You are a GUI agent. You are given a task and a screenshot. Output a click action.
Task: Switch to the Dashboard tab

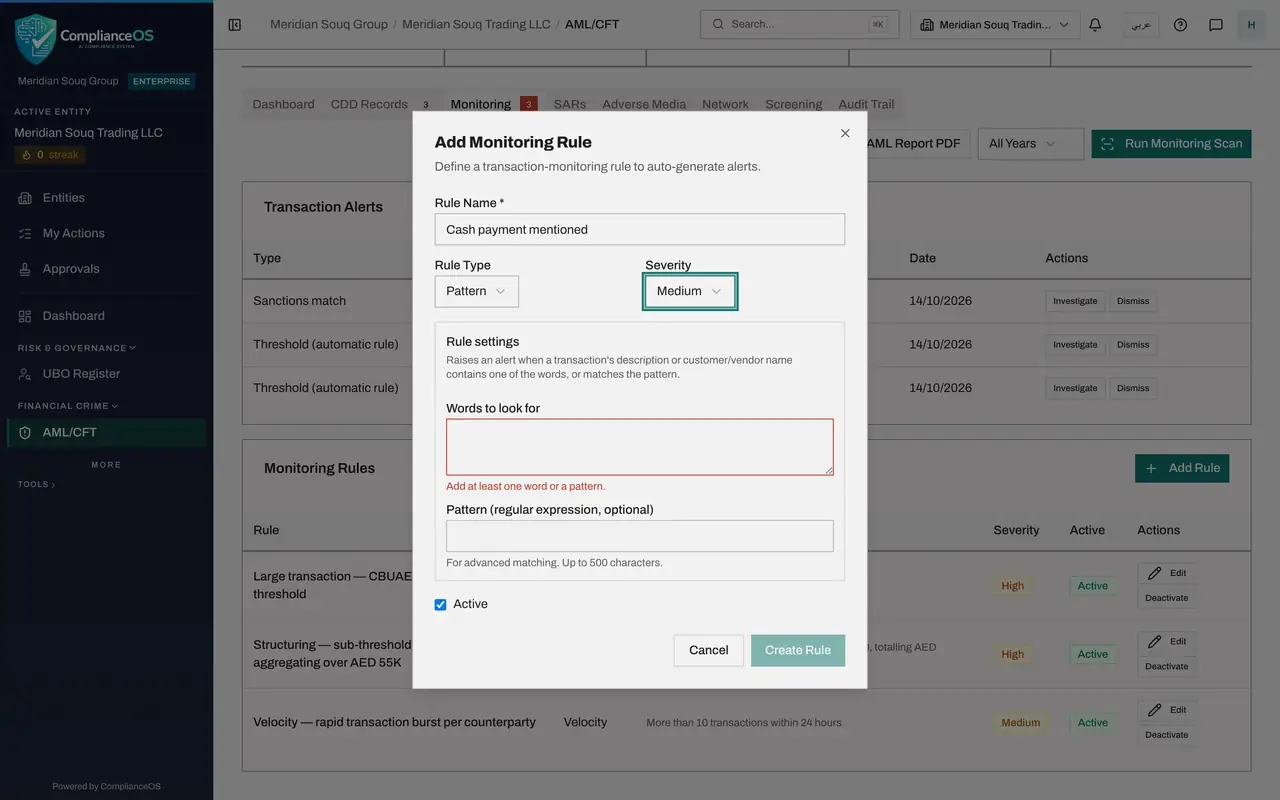pyautogui.click(x=283, y=104)
